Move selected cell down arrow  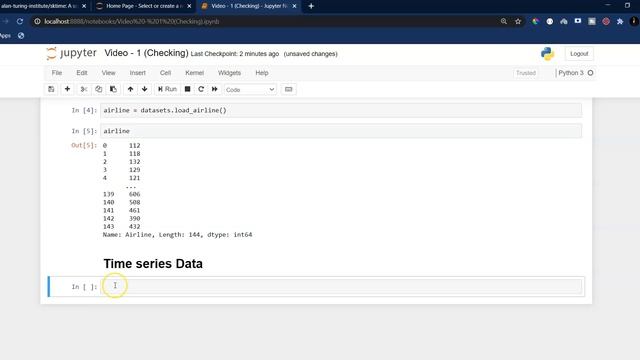tap(144, 89)
